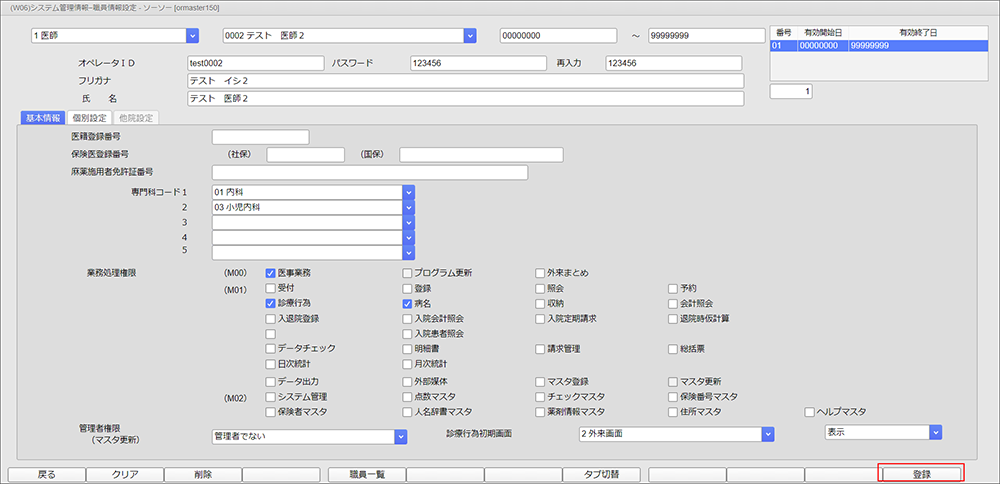
Task: Toggle the 病名 checkbox
Action: pyautogui.click(x=408, y=304)
